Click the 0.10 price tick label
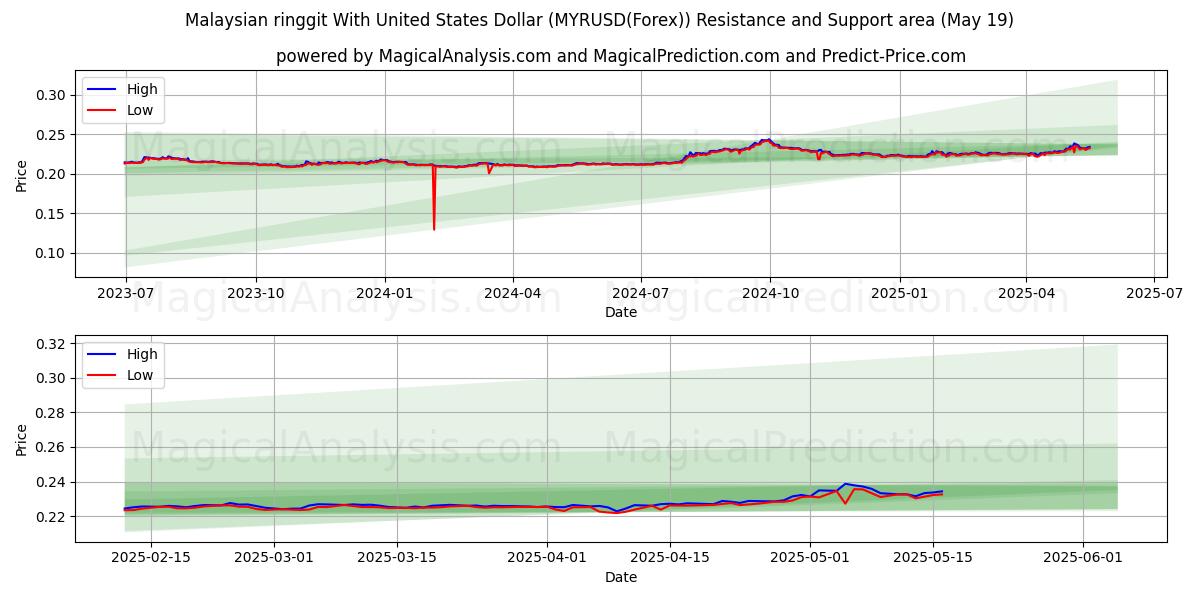This screenshot has width=1200, height=600. point(51,254)
